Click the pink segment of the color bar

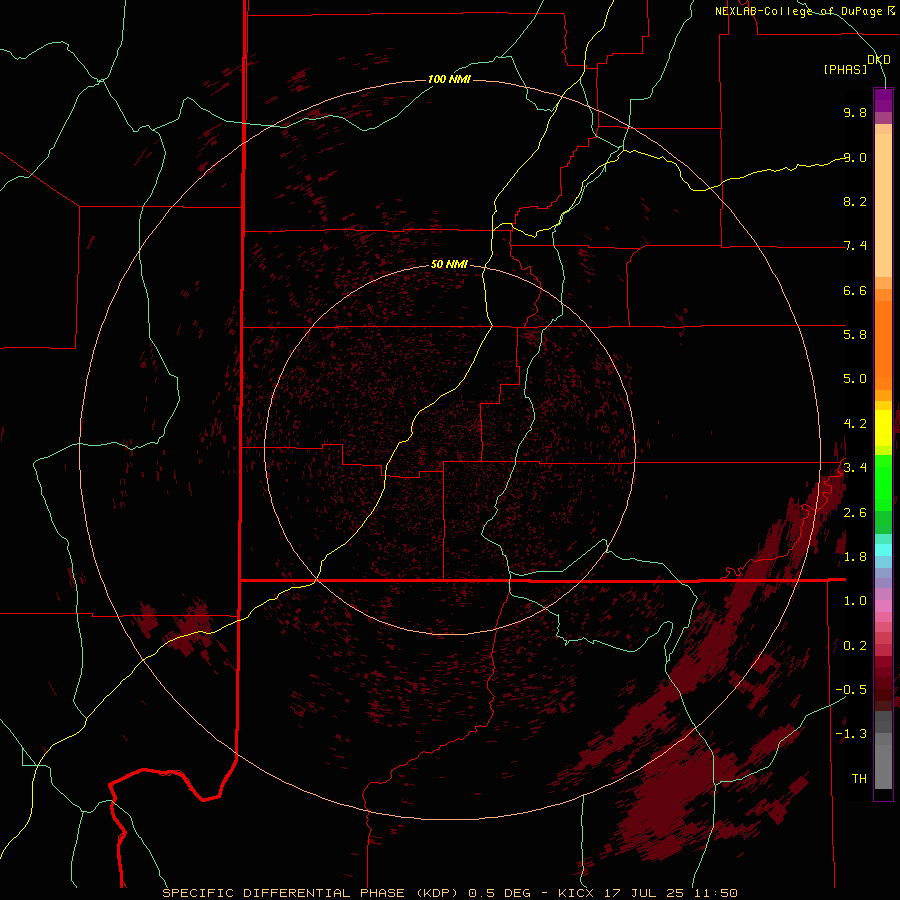pyautogui.click(x=883, y=606)
